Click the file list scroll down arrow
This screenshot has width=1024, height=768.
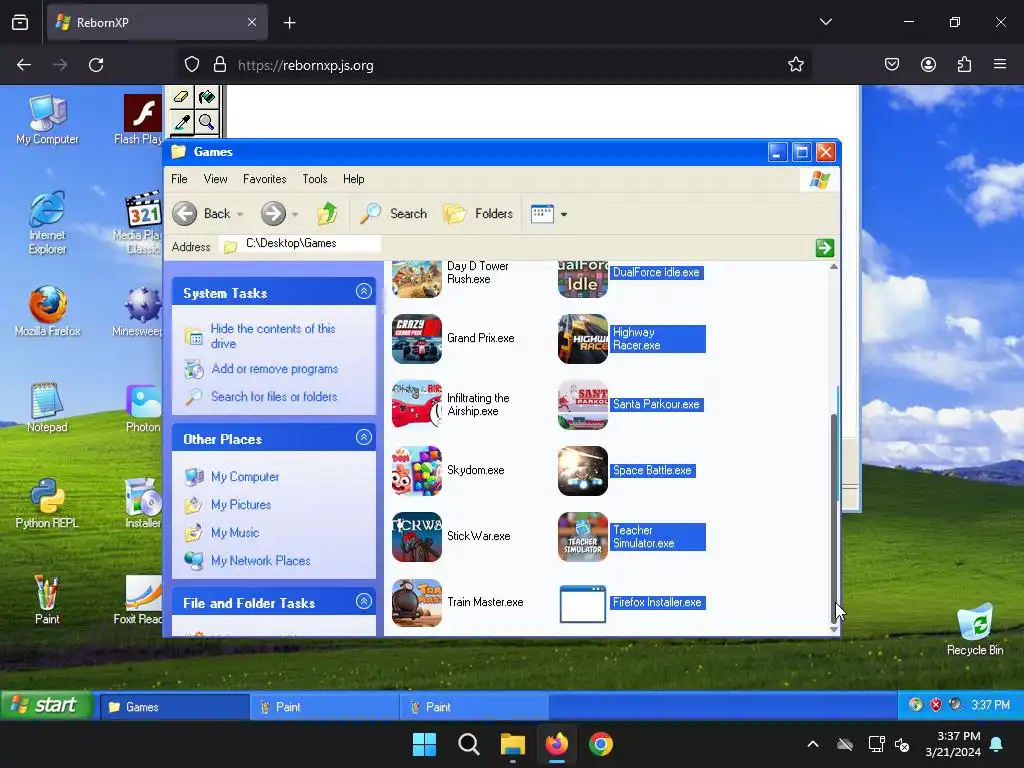[x=834, y=630]
